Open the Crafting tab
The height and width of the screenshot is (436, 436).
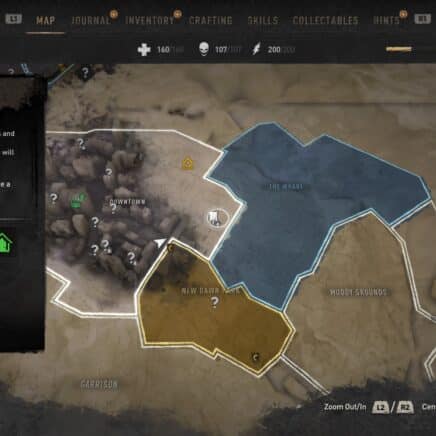211,20
